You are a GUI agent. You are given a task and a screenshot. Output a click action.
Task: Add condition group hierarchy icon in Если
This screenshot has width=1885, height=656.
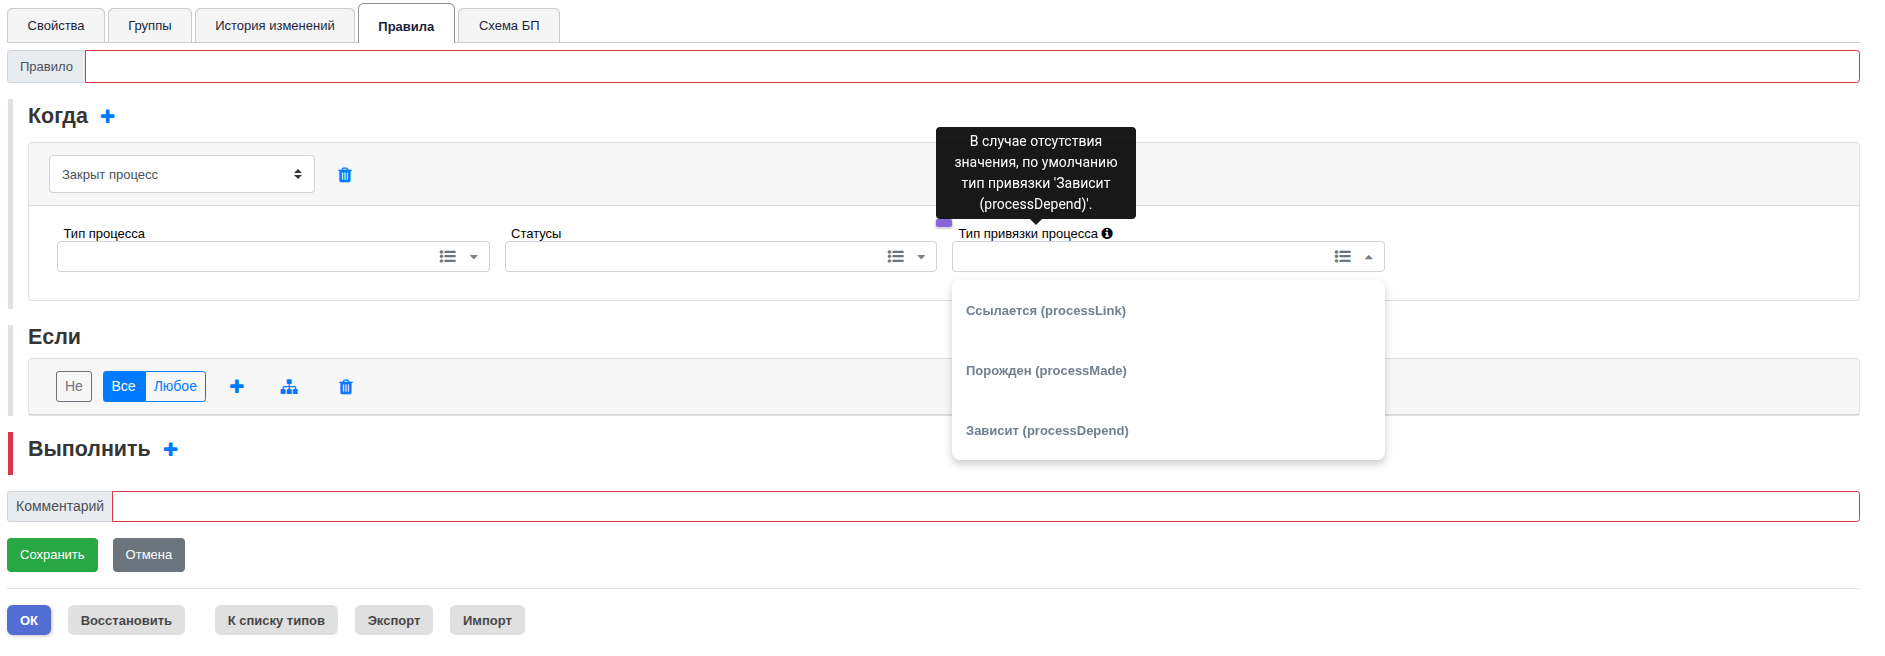[289, 387]
